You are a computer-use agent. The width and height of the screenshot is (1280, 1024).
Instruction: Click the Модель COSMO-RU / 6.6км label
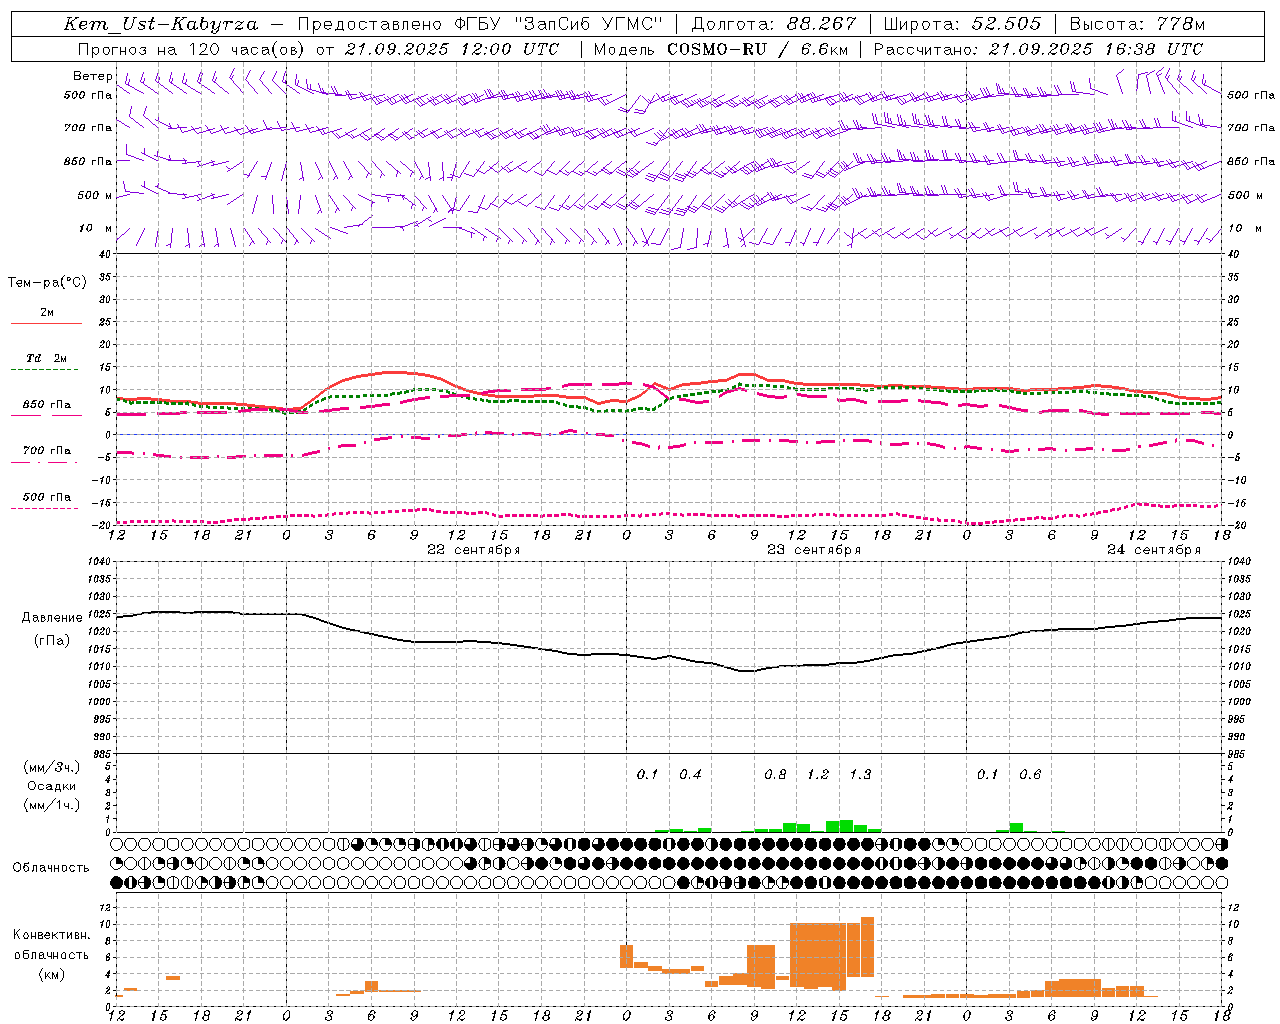pyautogui.click(x=720, y=49)
